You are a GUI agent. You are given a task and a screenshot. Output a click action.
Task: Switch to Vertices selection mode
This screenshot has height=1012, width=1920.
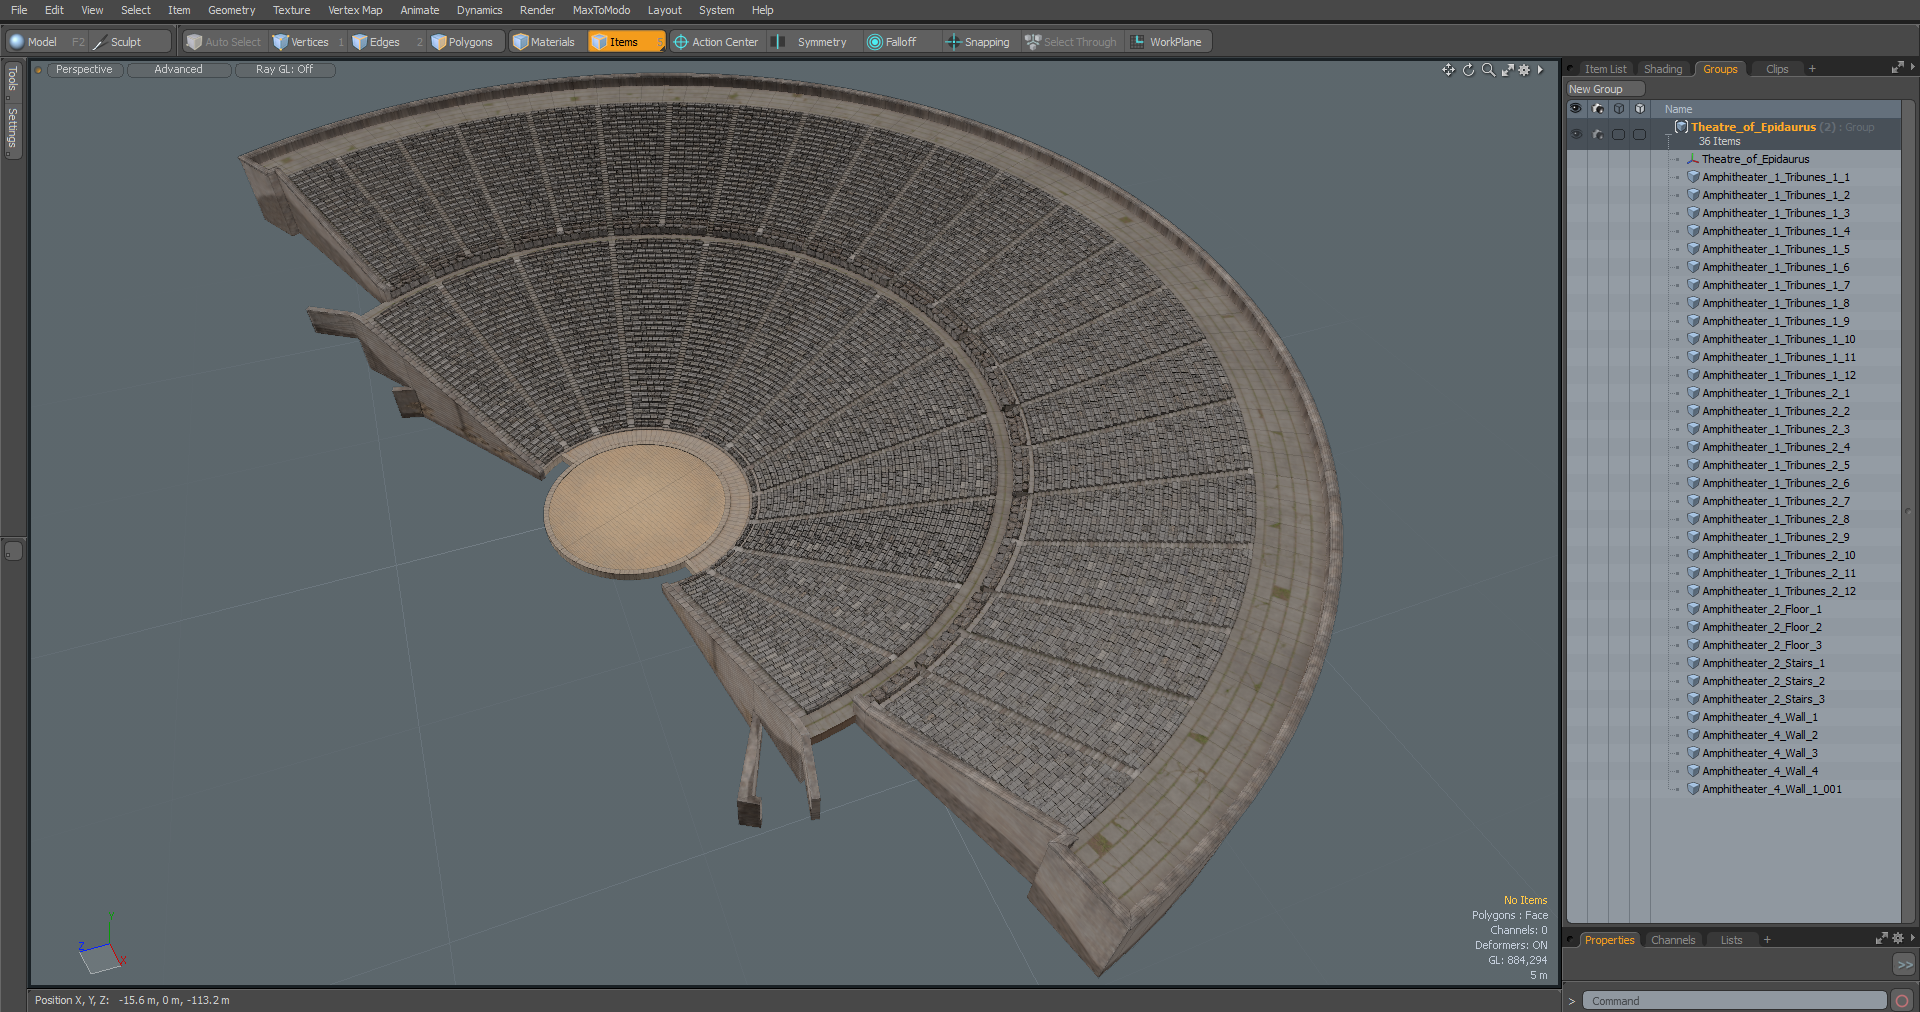pos(301,42)
